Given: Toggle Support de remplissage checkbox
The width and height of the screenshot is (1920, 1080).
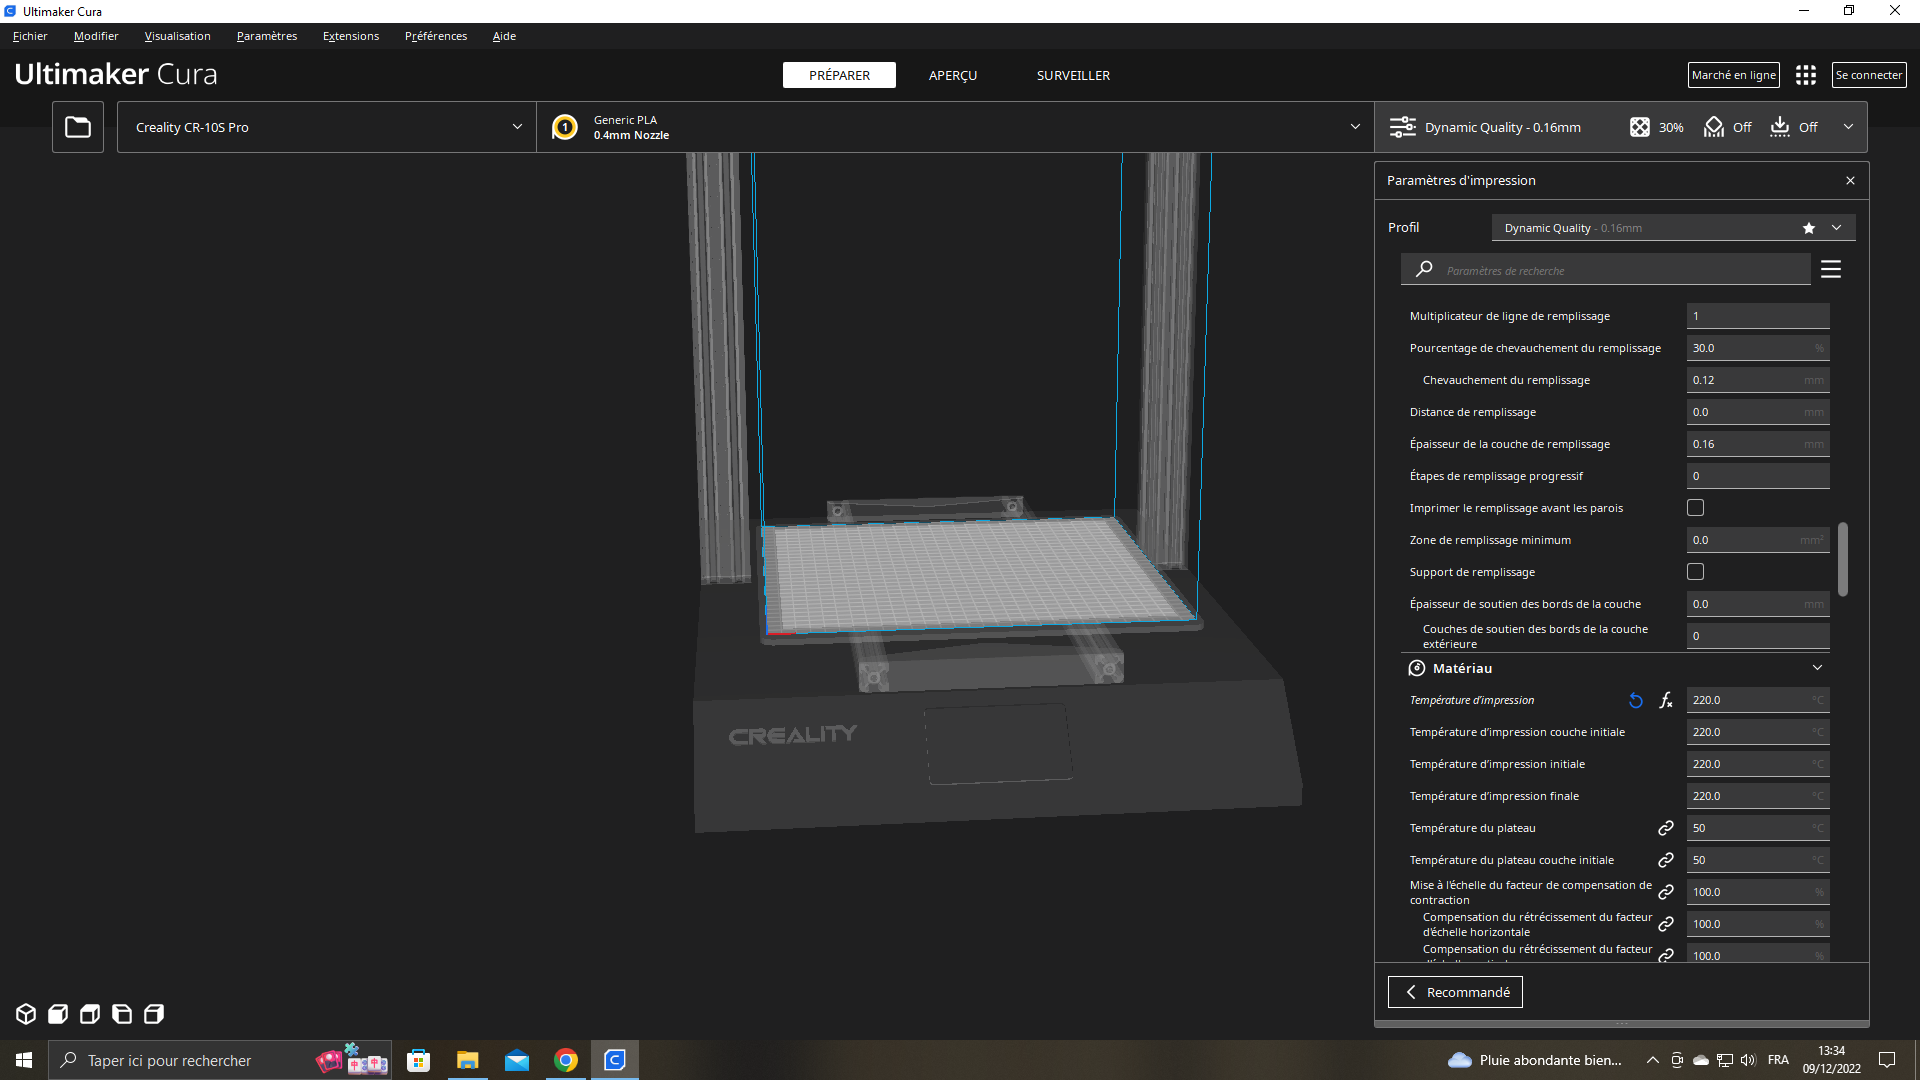Looking at the screenshot, I should click(x=1696, y=572).
